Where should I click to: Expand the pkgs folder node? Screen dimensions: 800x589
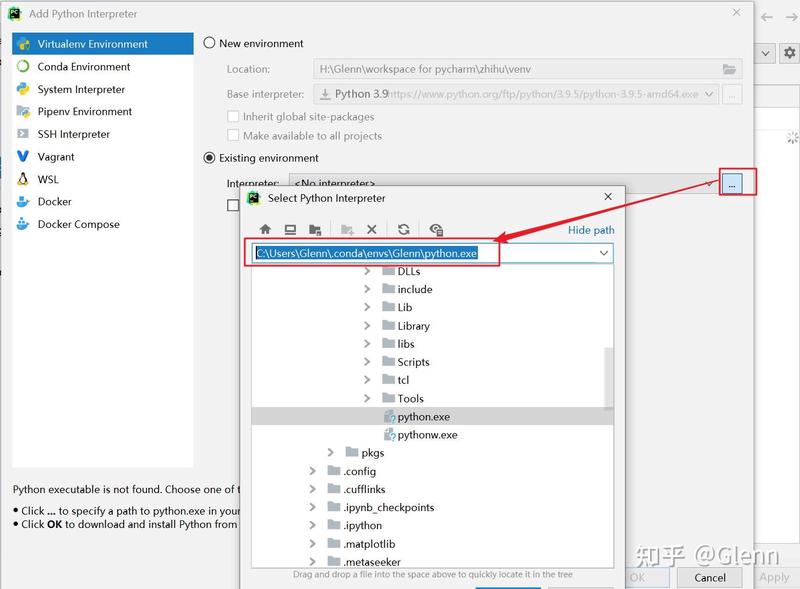[x=331, y=453]
